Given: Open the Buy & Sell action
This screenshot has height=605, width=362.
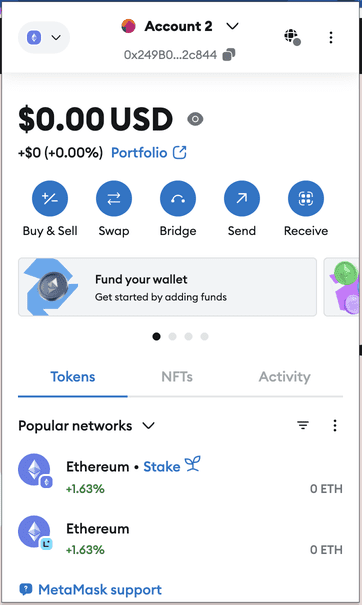Looking at the screenshot, I should (x=50, y=198).
